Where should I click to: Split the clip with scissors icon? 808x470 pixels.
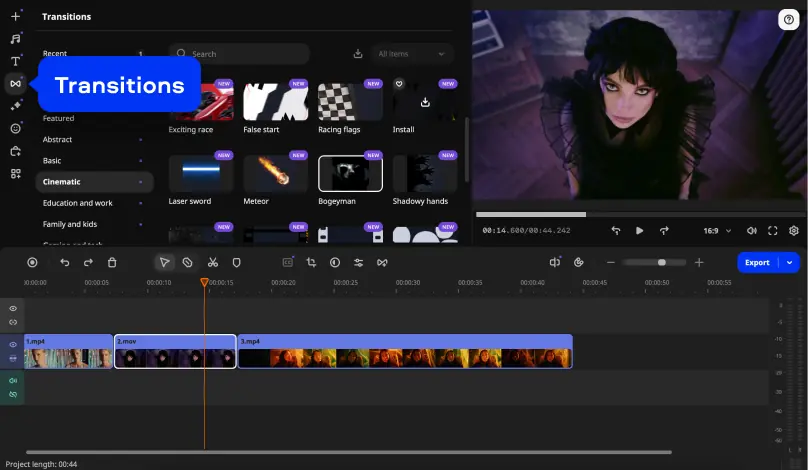(213, 262)
